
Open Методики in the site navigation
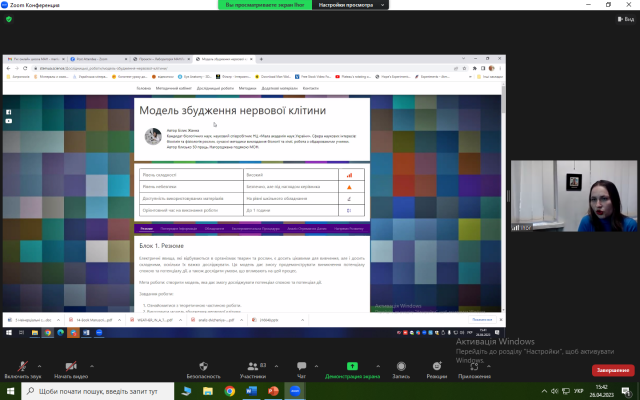pyautogui.click(x=247, y=88)
